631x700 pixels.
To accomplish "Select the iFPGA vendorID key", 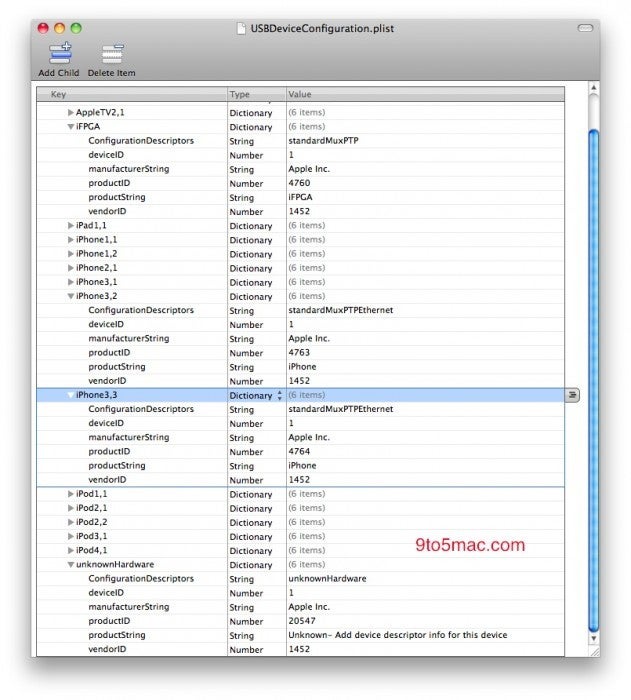I will pyautogui.click(x=107, y=212).
